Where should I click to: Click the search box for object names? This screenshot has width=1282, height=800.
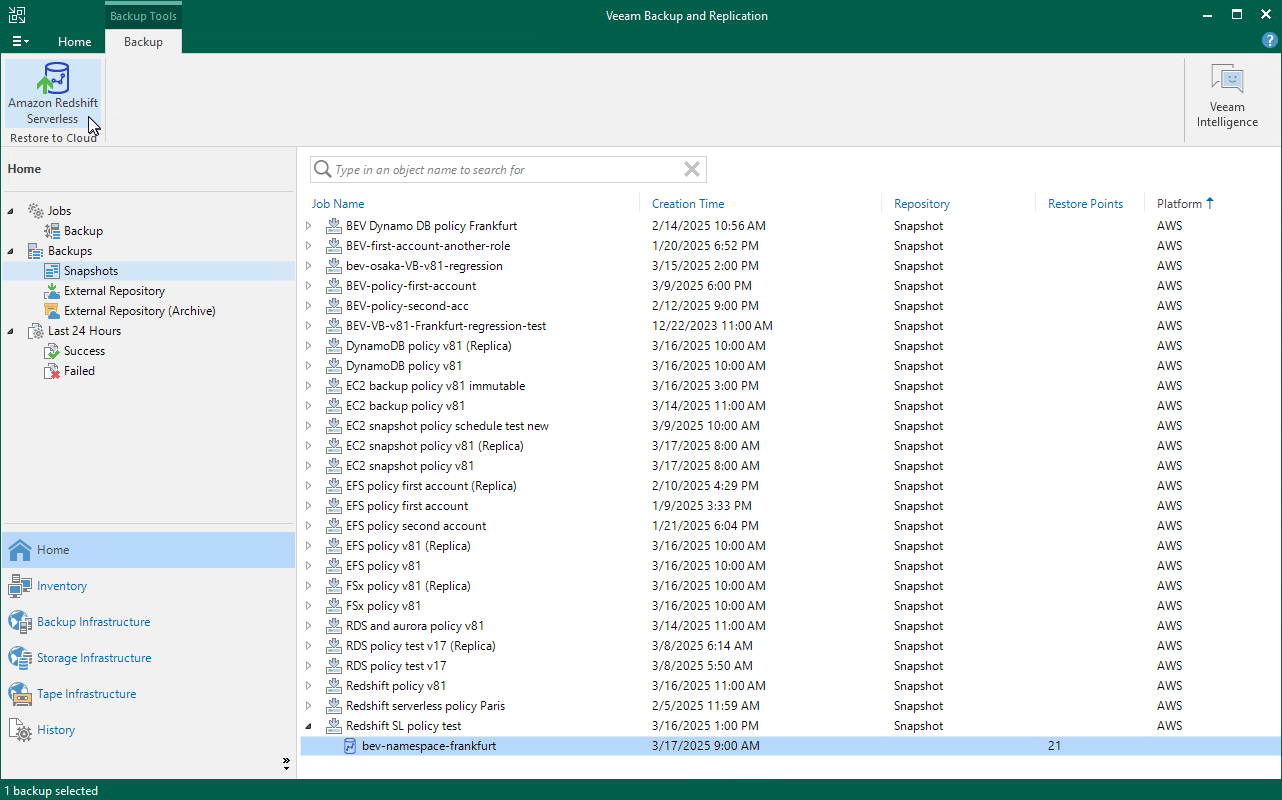[508, 170]
